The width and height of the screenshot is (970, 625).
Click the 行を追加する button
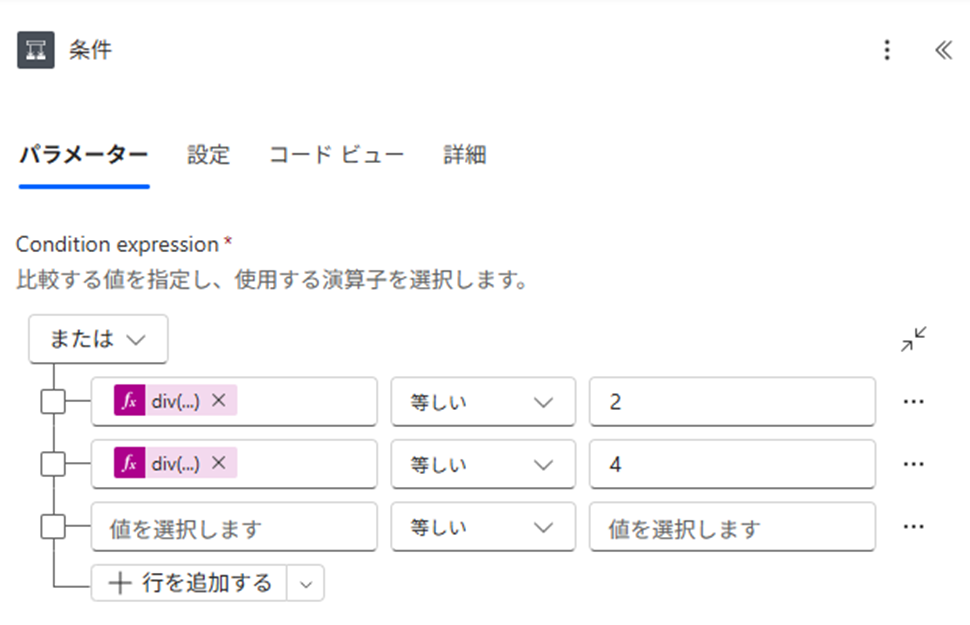pos(189,583)
